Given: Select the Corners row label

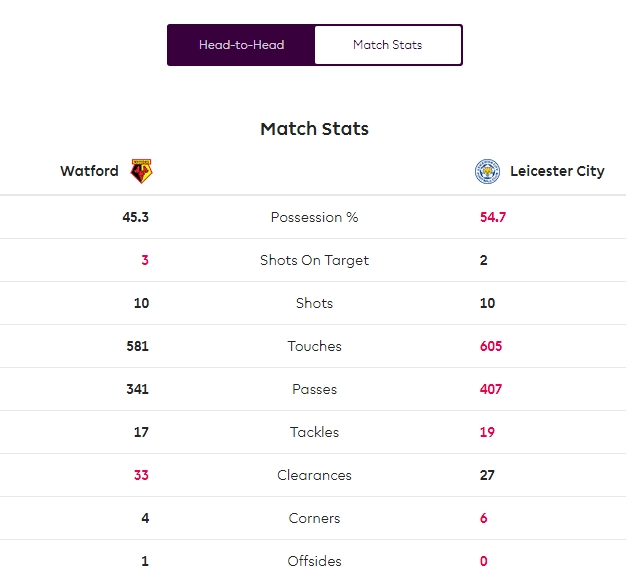Looking at the screenshot, I should tap(314, 518).
